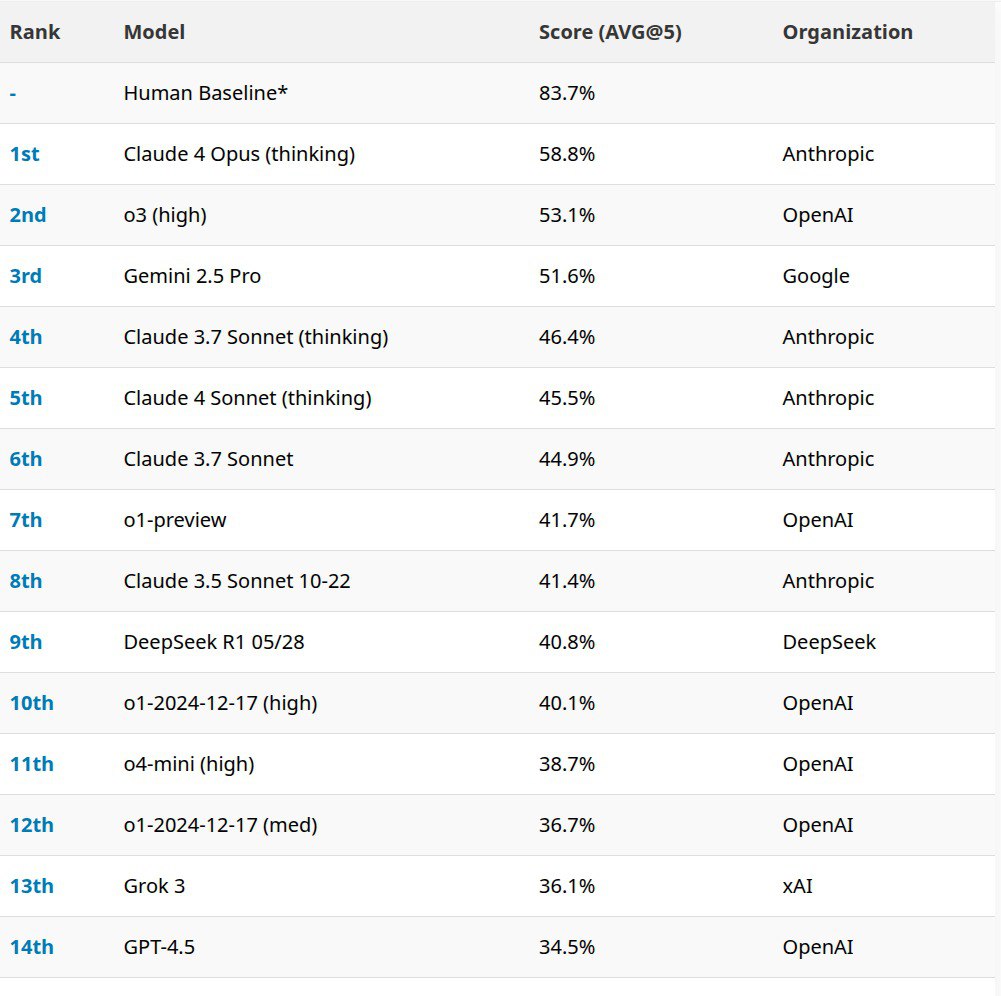Click the xAI organization cell
1001x996 pixels.
798,886
